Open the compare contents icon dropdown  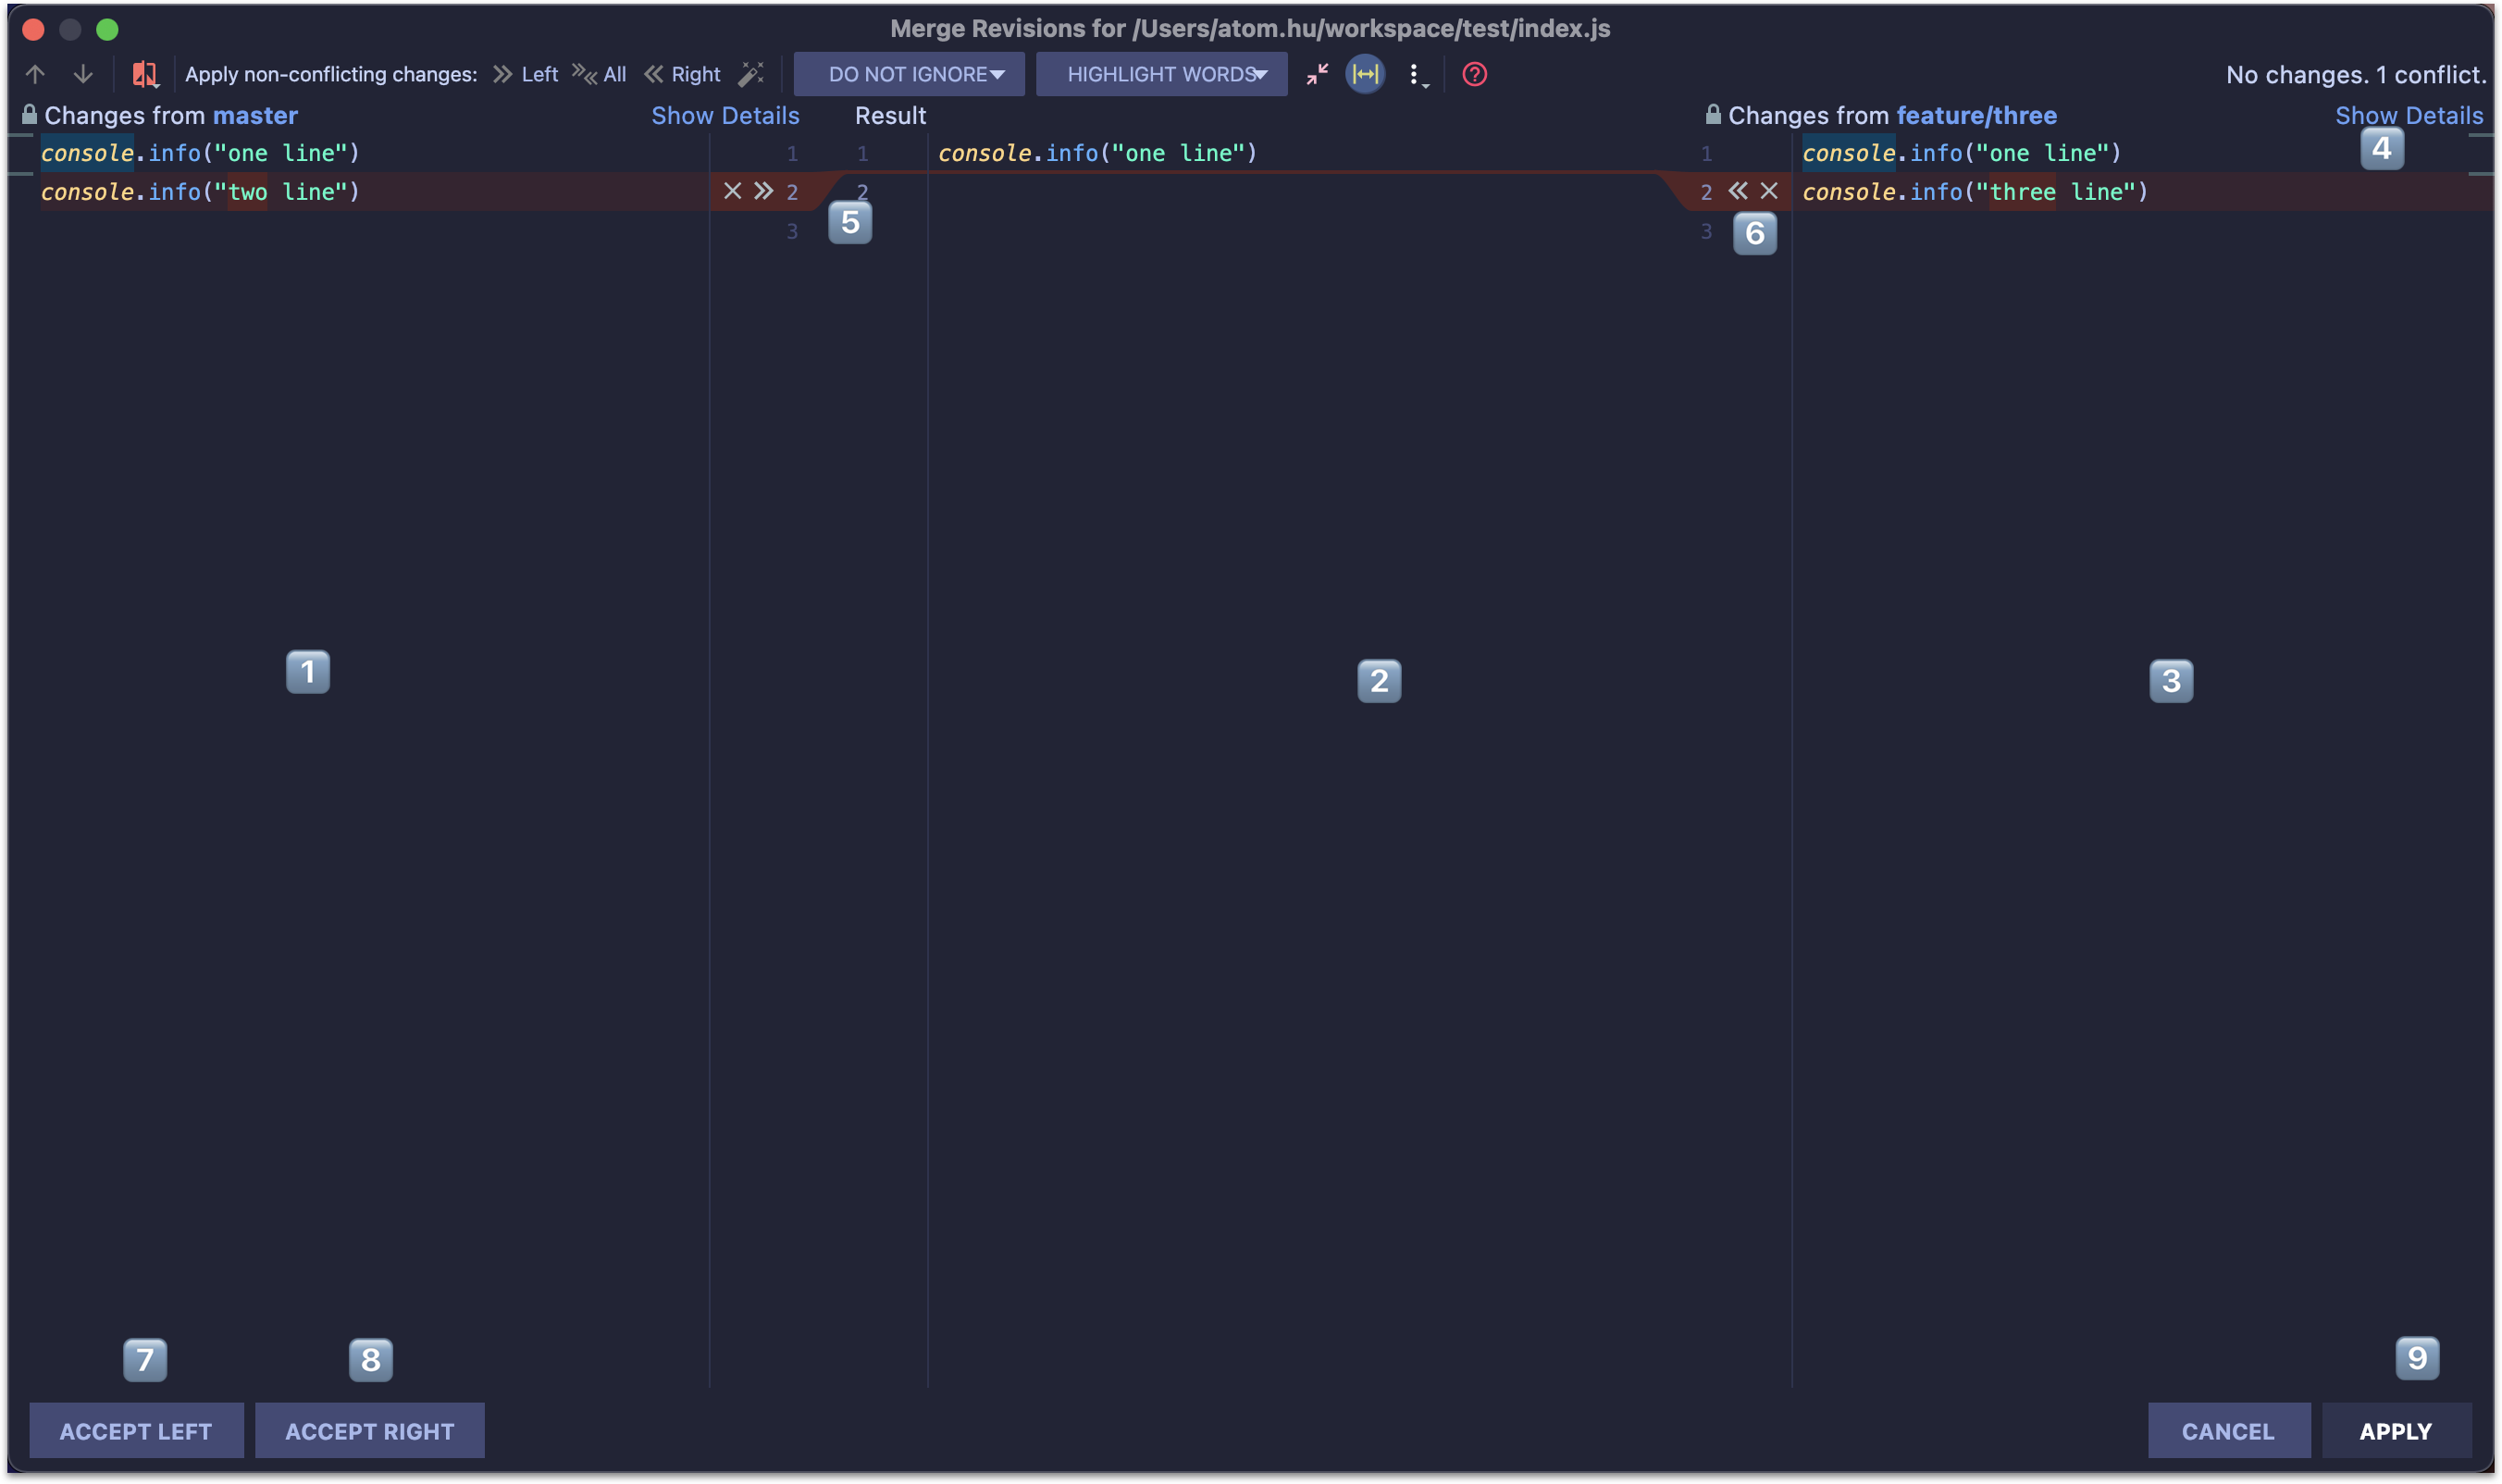(x=146, y=74)
